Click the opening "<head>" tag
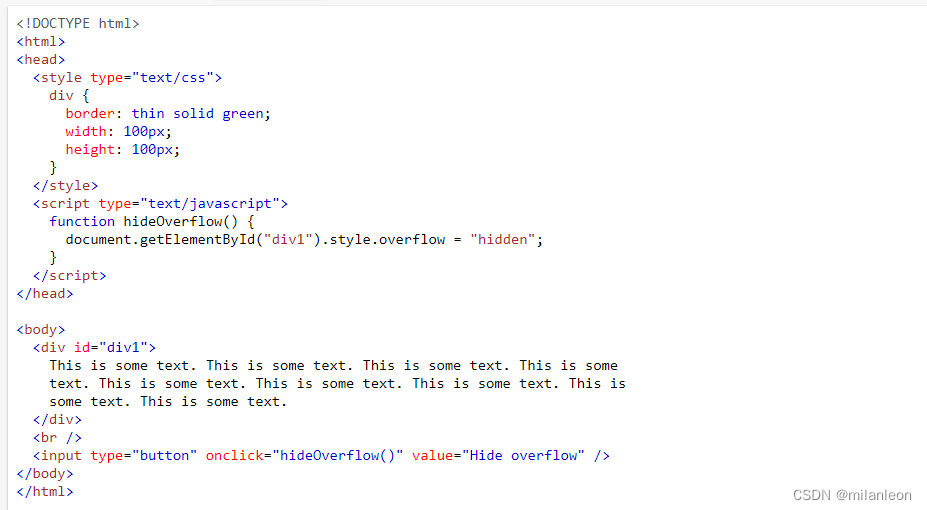 point(41,60)
